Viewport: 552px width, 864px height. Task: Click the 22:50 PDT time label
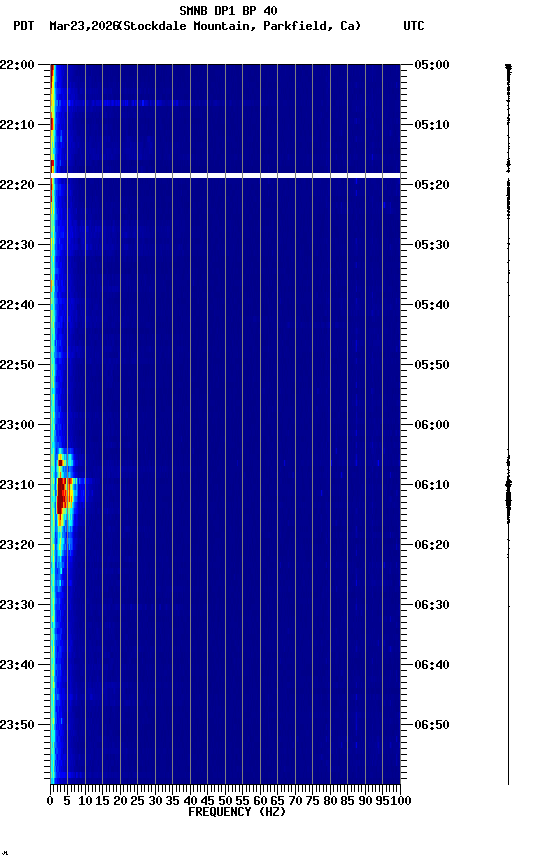17,365
